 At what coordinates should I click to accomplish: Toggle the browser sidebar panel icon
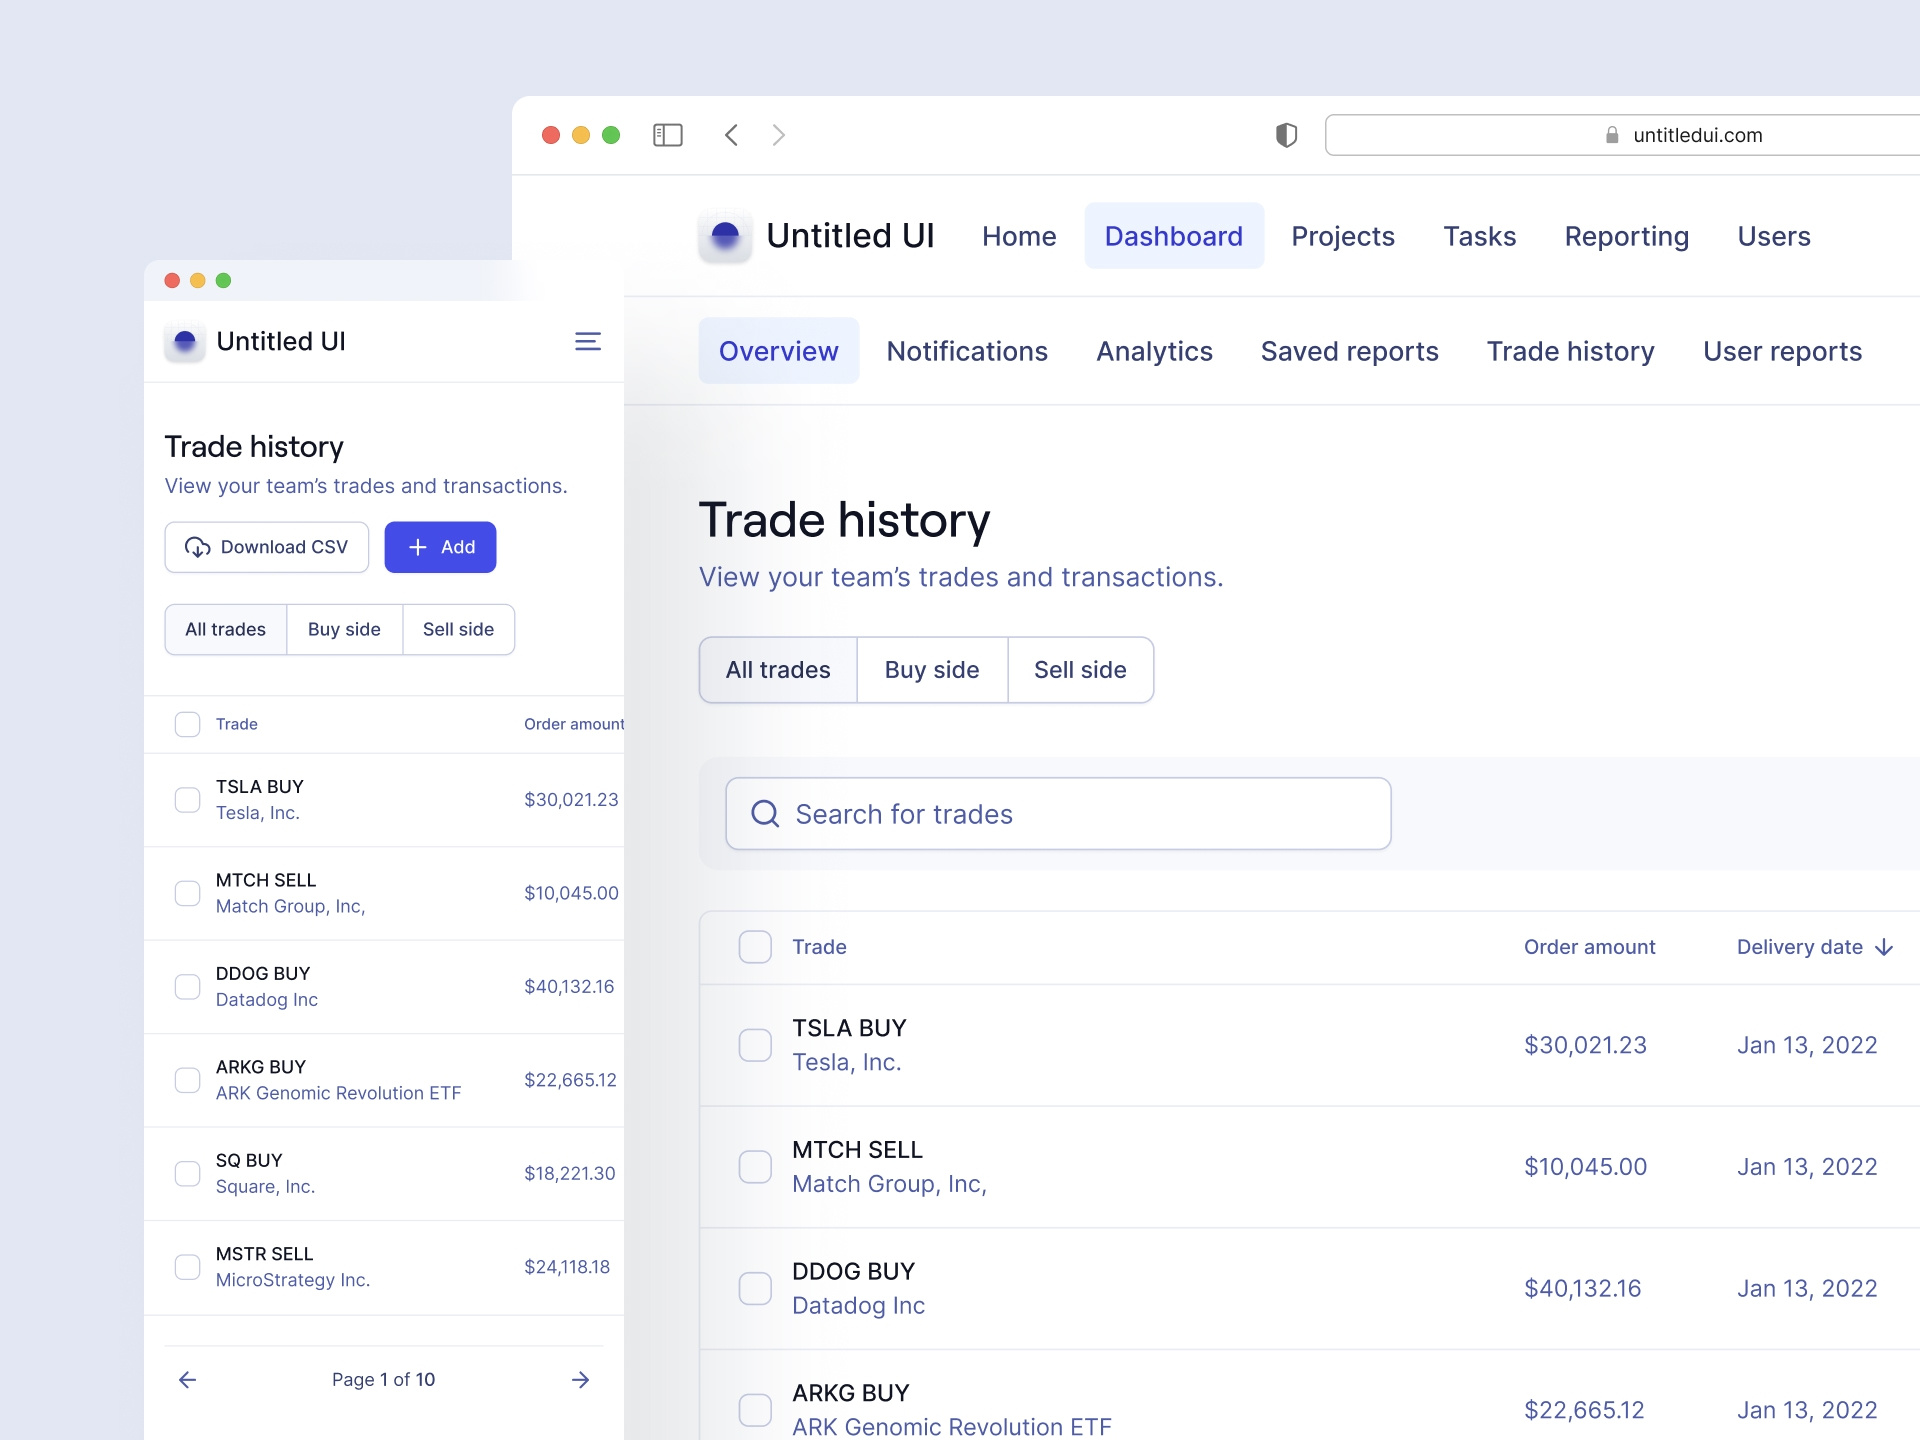[668, 135]
